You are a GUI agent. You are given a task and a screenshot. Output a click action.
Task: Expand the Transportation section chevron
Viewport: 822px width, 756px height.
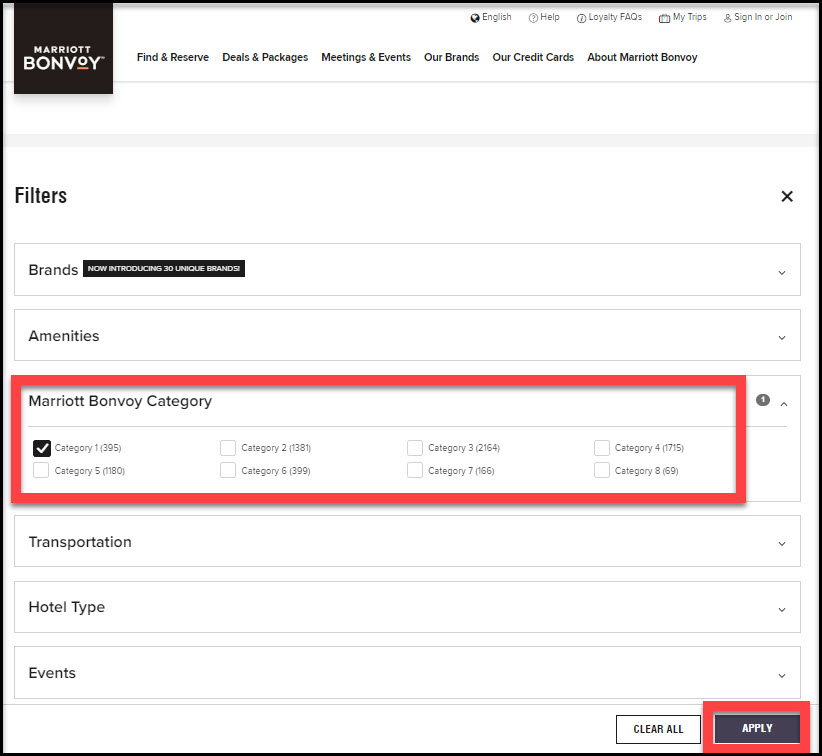(782, 544)
